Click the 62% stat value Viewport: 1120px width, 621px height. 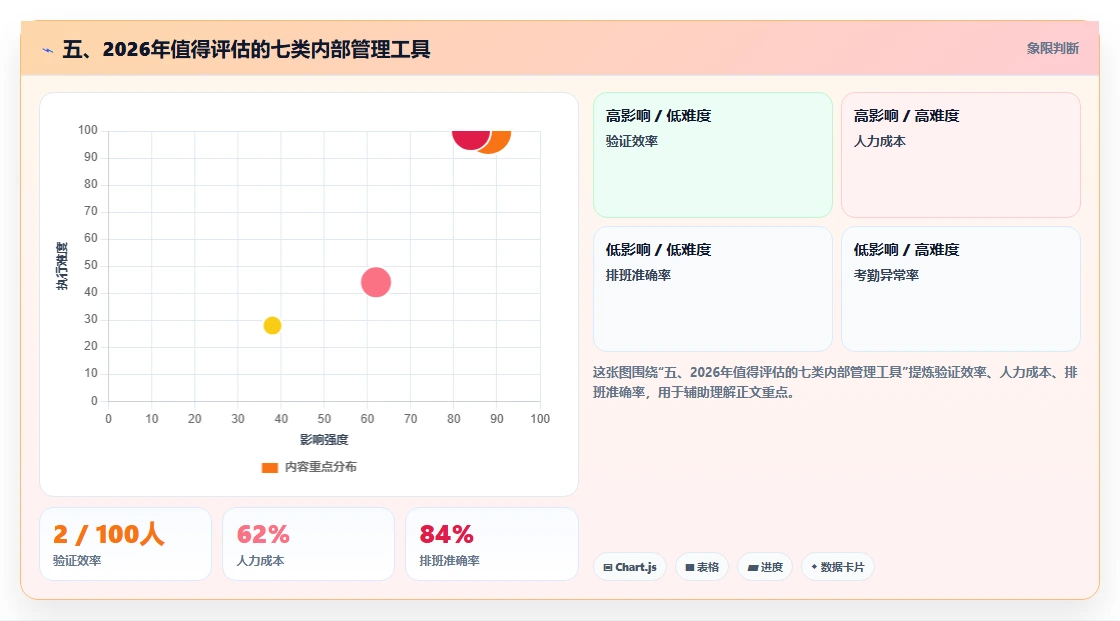pos(263,534)
